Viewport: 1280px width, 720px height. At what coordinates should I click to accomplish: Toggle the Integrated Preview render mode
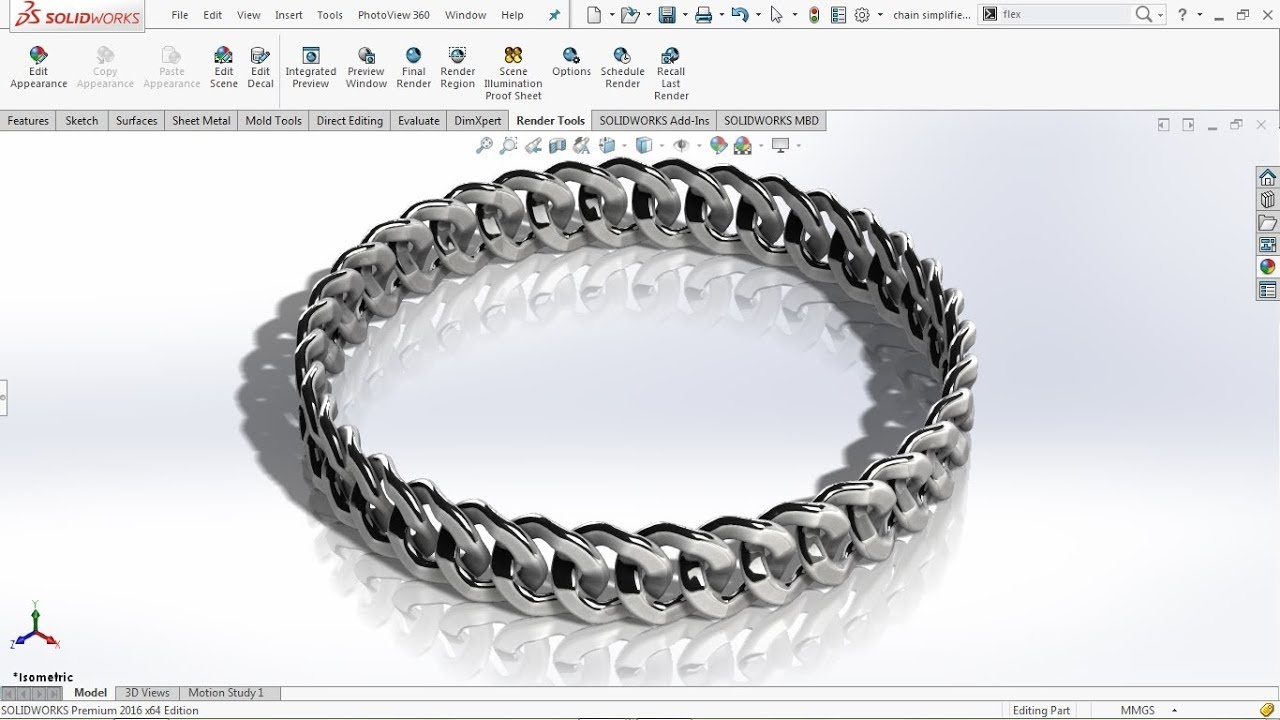[310, 67]
